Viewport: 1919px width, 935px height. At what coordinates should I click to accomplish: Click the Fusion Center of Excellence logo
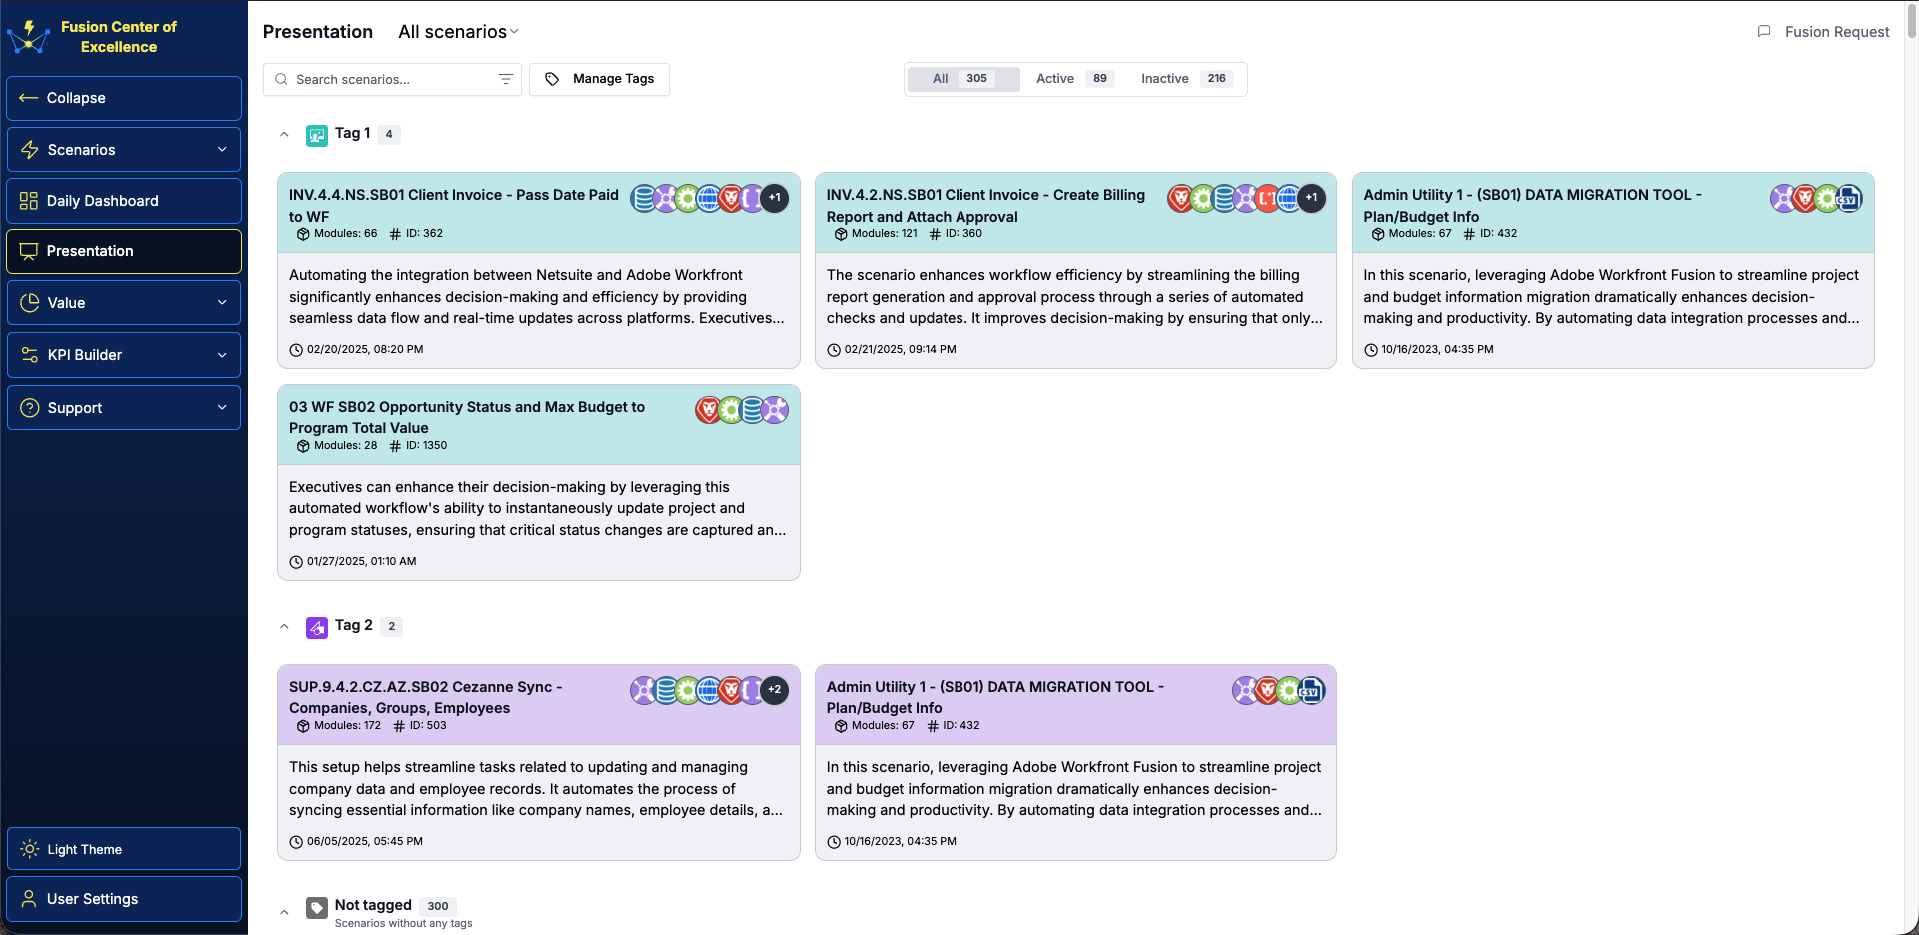pyautogui.click(x=29, y=36)
